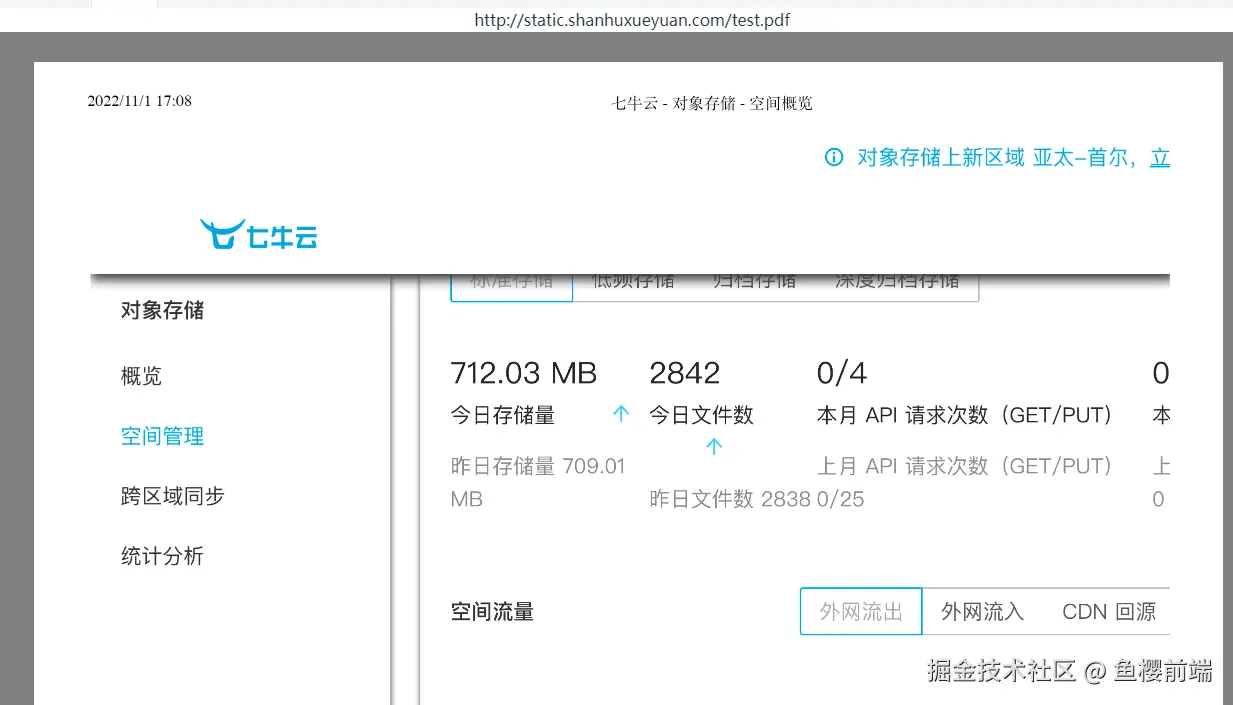This screenshot has height=705, width=1233.
Task: Click the info icon beside the announcement
Action: [x=834, y=158]
